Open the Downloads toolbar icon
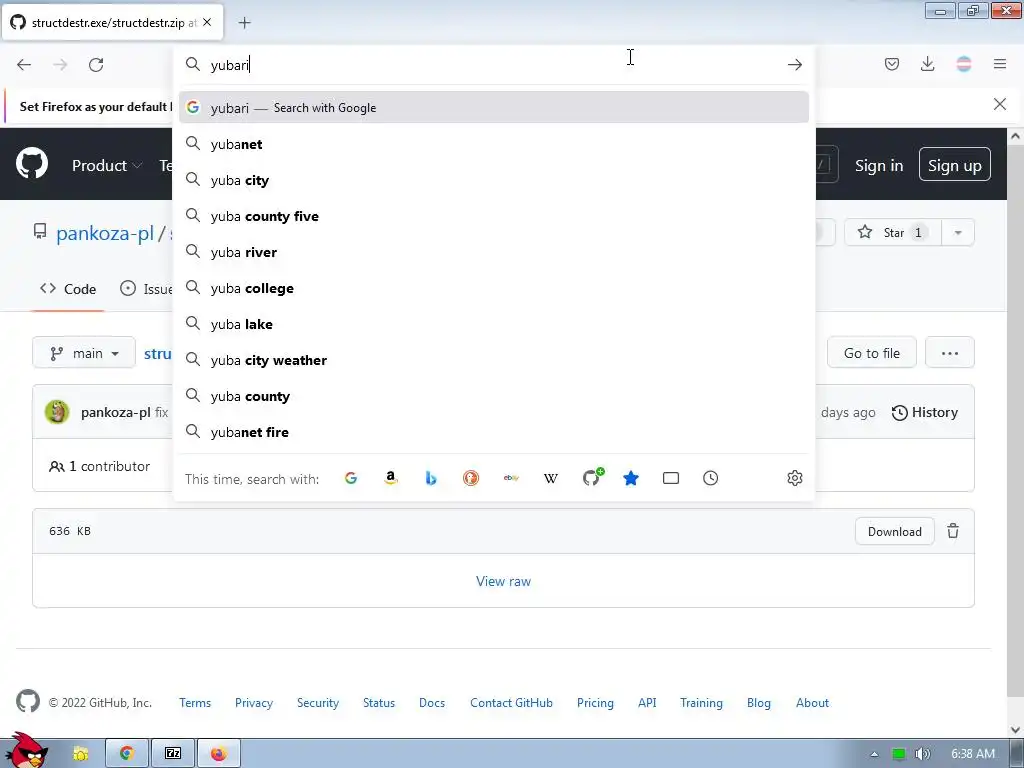This screenshot has height=768, width=1024. tap(927, 64)
